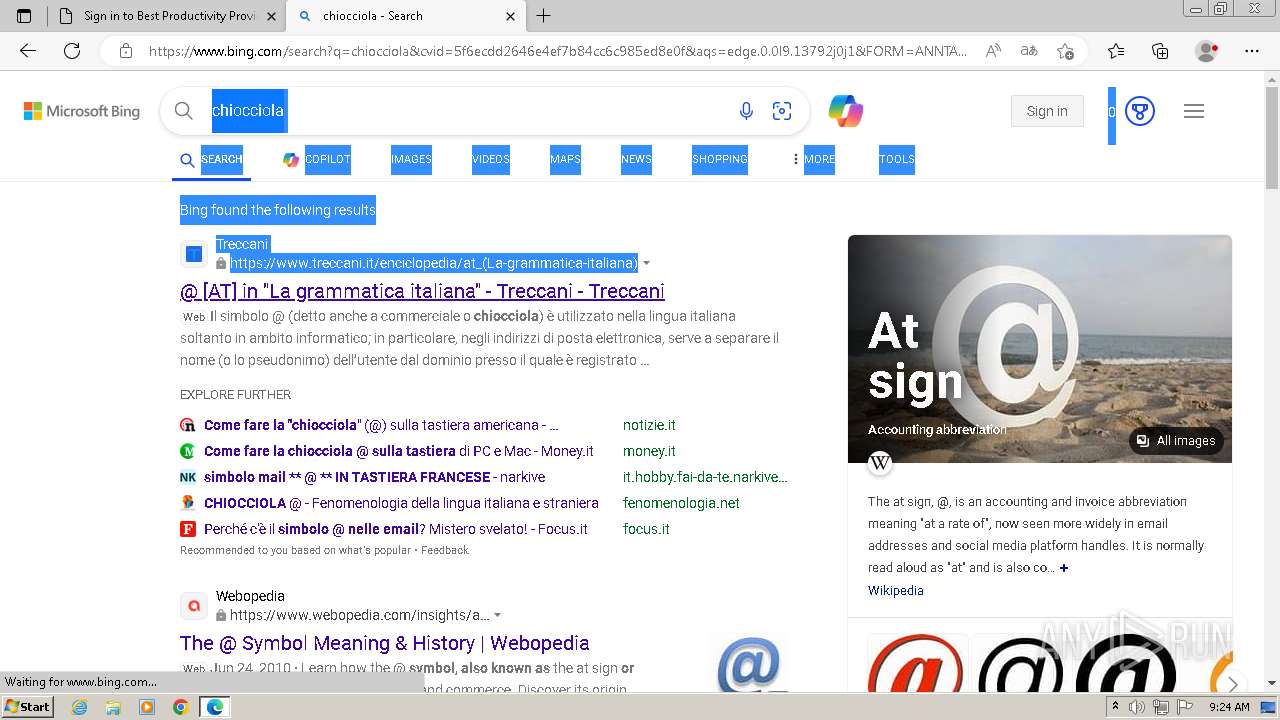Expand Webopedia result URL dropdown arrow

pos(497,615)
